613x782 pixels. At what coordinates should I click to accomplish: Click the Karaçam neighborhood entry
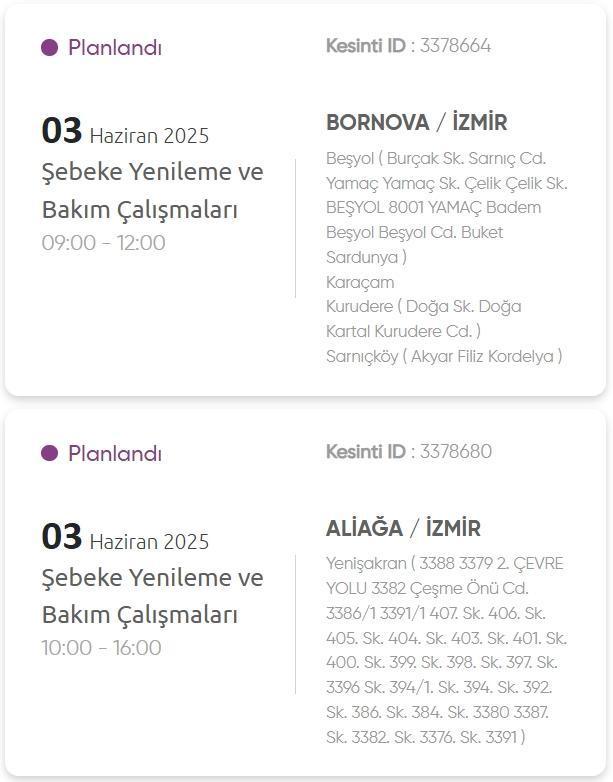(x=360, y=282)
